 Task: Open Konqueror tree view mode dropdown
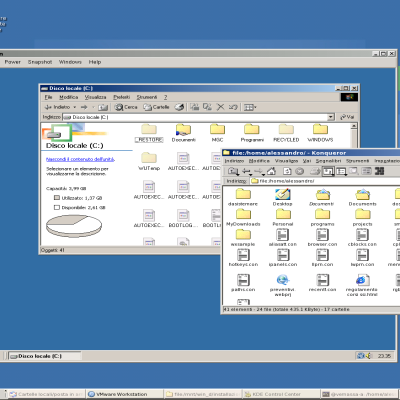point(341,171)
